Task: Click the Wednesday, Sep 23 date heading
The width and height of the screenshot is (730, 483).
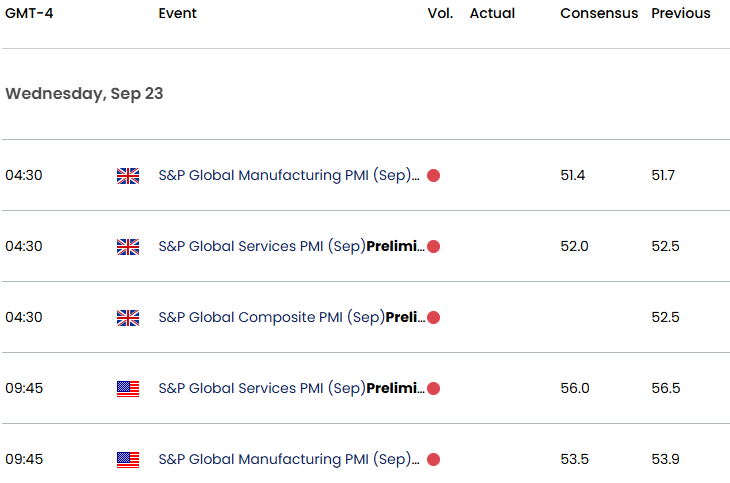Action: point(84,94)
